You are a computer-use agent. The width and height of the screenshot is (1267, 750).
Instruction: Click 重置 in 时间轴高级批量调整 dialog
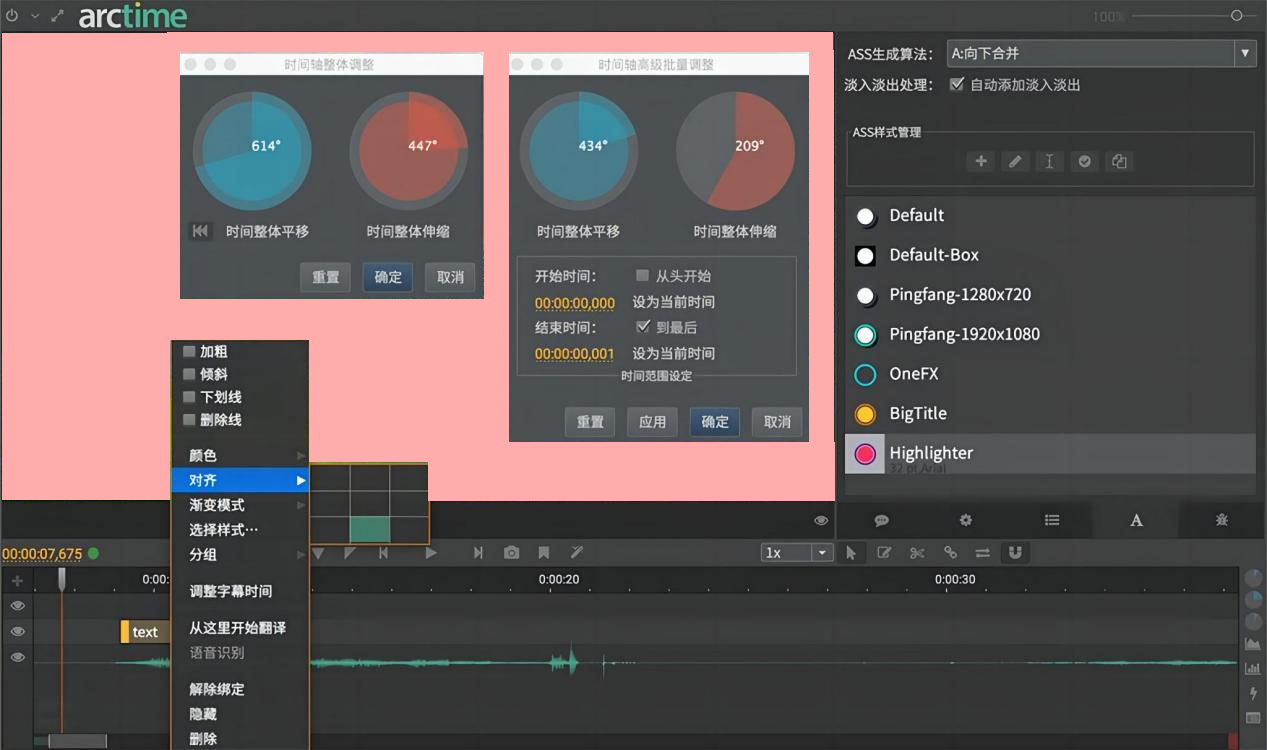[x=590, y=422]
